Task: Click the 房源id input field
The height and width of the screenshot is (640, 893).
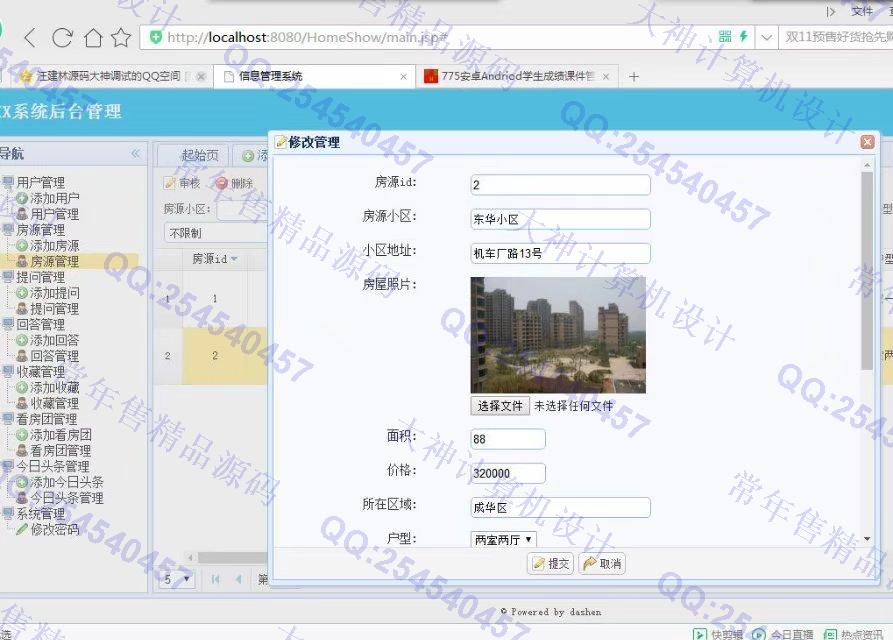Action: coord(560,184)
